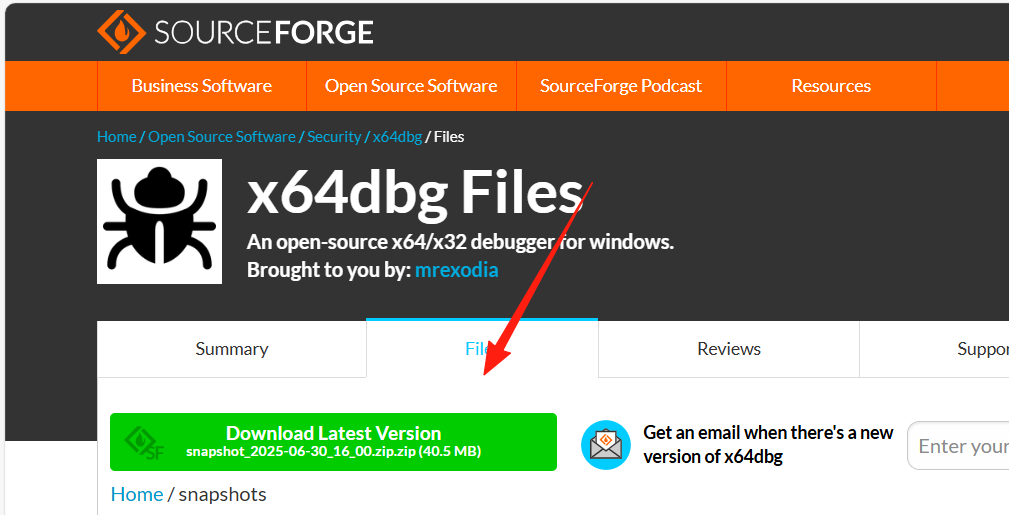
Task: Click Download Latest Version button
Action: point(333,441)
